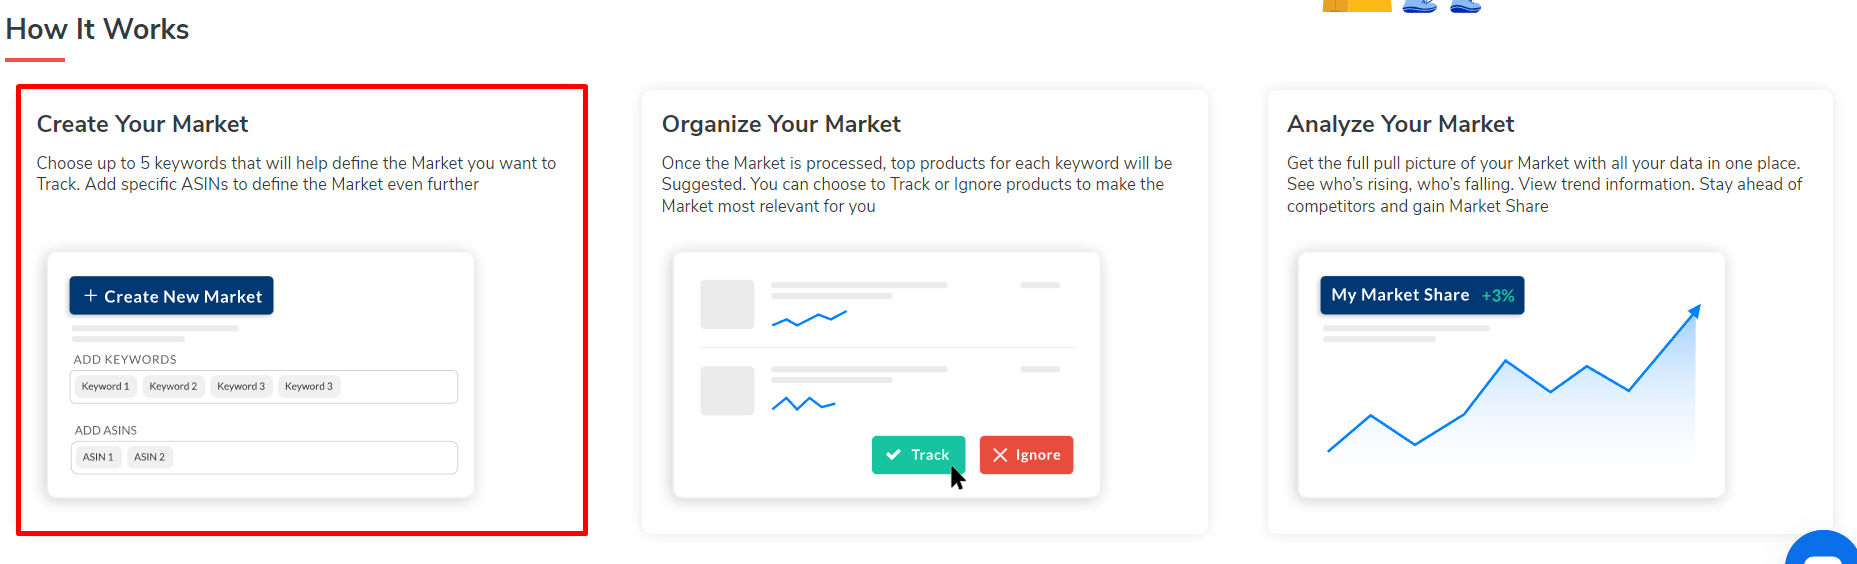This screenshot has height=564, width=1857.
Task: Select the Keyword 1 tag
Action: pyautogui.click(x=105, y=387)
